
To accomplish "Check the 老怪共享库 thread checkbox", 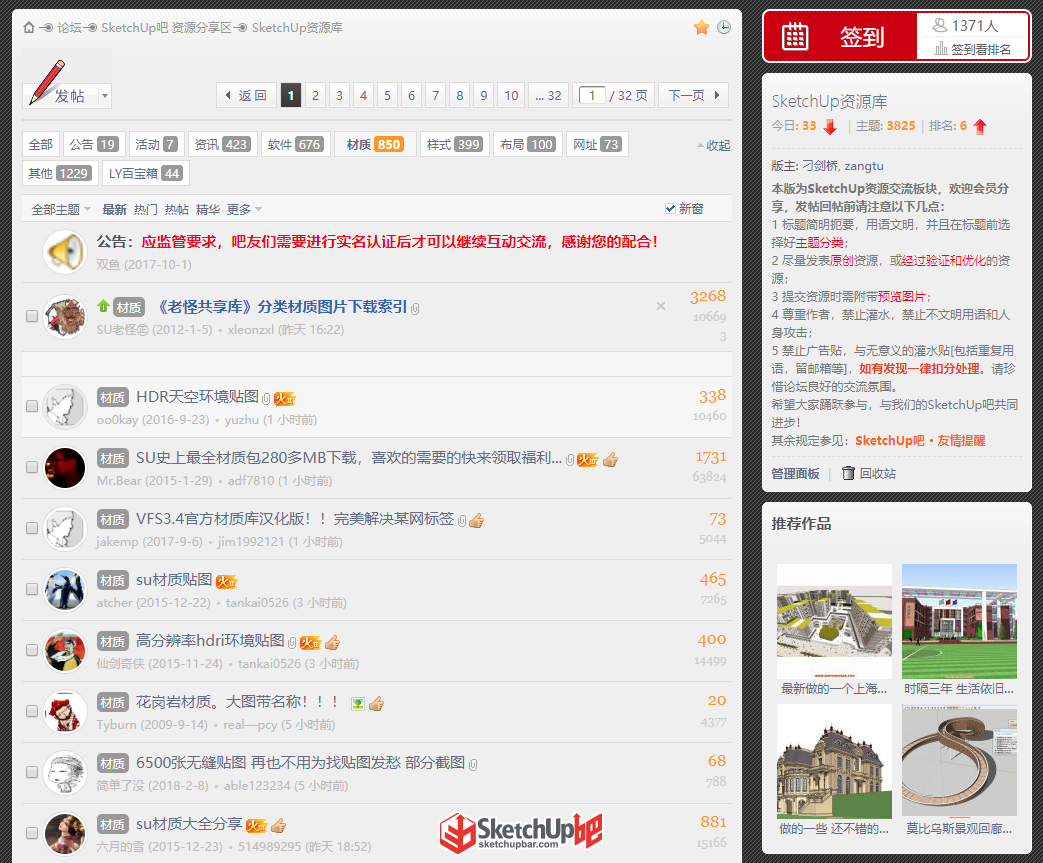I will [x=32, y=316].
